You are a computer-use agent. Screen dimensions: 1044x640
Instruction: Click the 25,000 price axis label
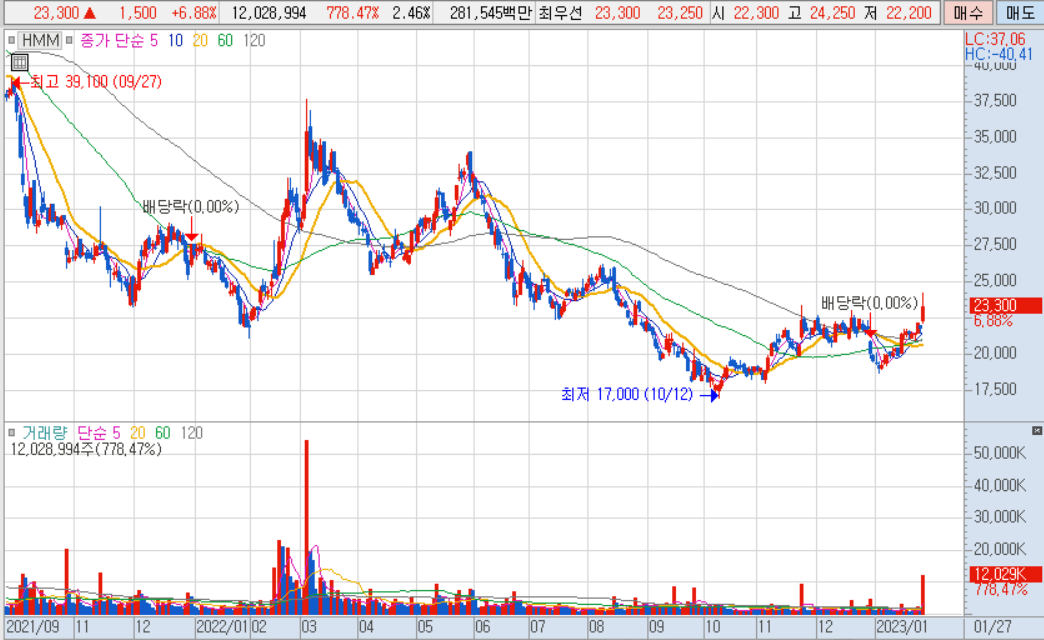pos(995,280)
